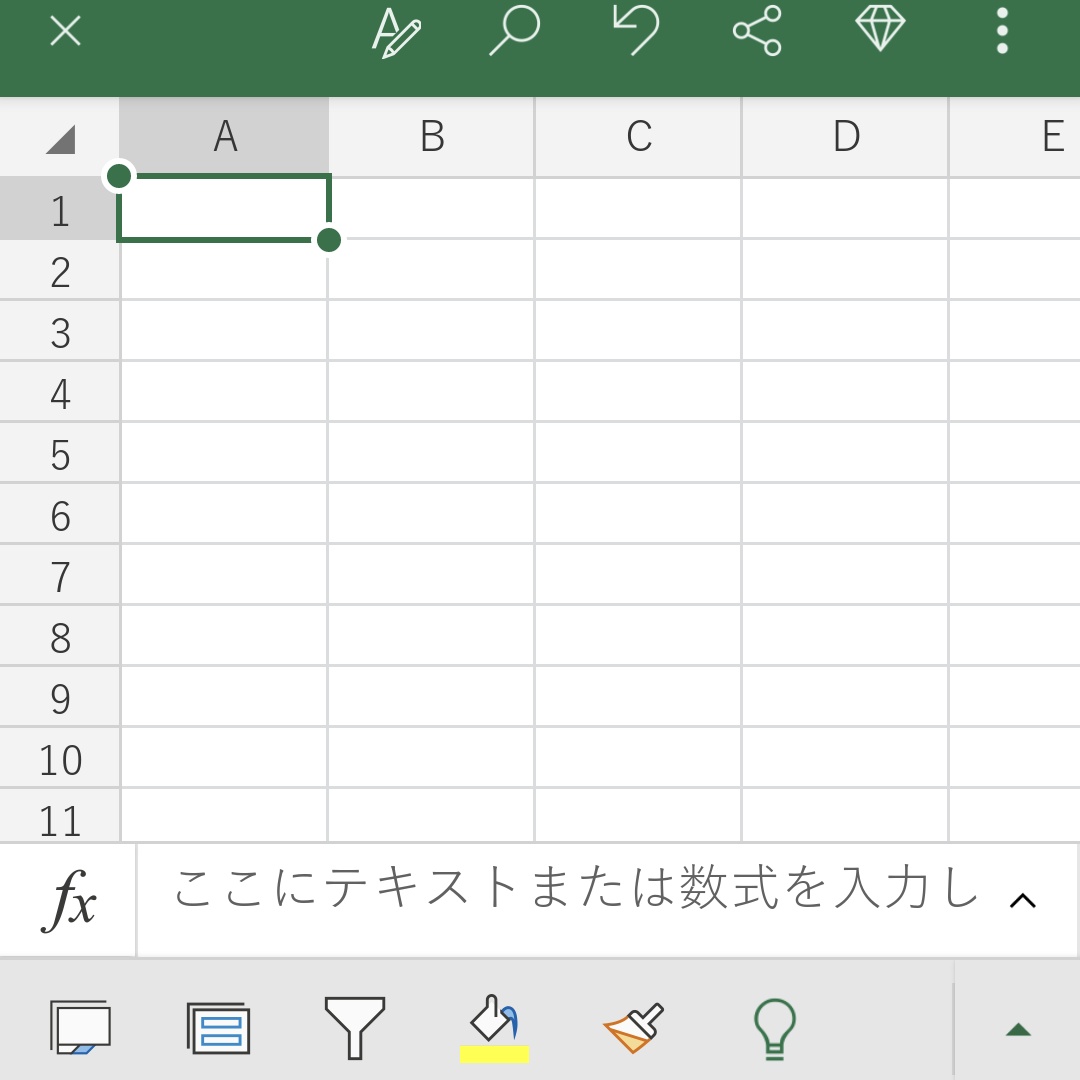The height and width of the screenshot is (1080, 1080).
Task: Select row 6 header
Action: 59,513
